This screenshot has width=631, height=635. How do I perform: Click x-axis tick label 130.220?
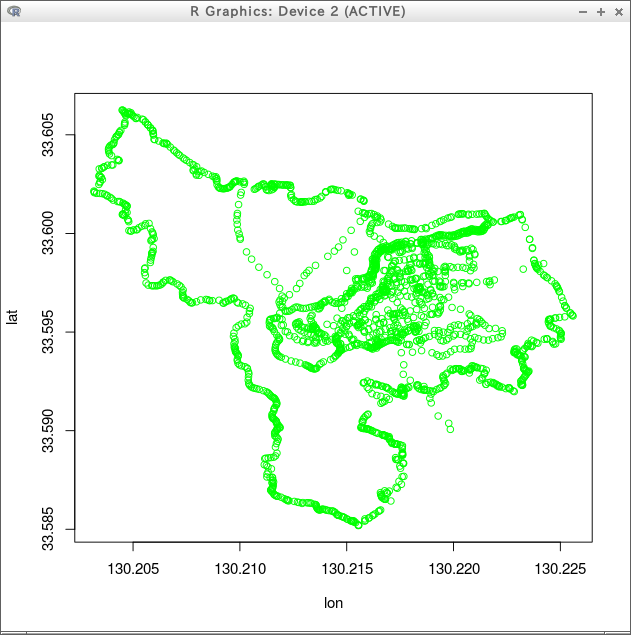(x=454, y=569)
